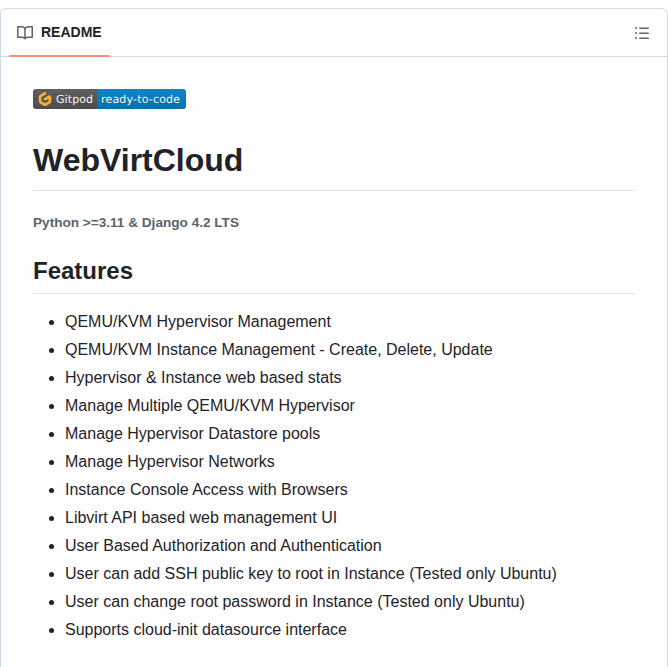The height and width of the screenshot is (667, 668).
Task: Click 'User Based Authorization and Authentication'
Action: (223, 546)
